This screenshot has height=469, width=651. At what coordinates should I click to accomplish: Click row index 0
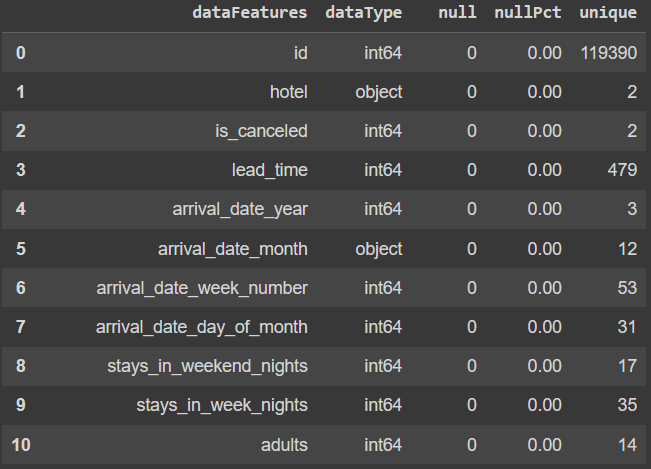coord(21,53)
